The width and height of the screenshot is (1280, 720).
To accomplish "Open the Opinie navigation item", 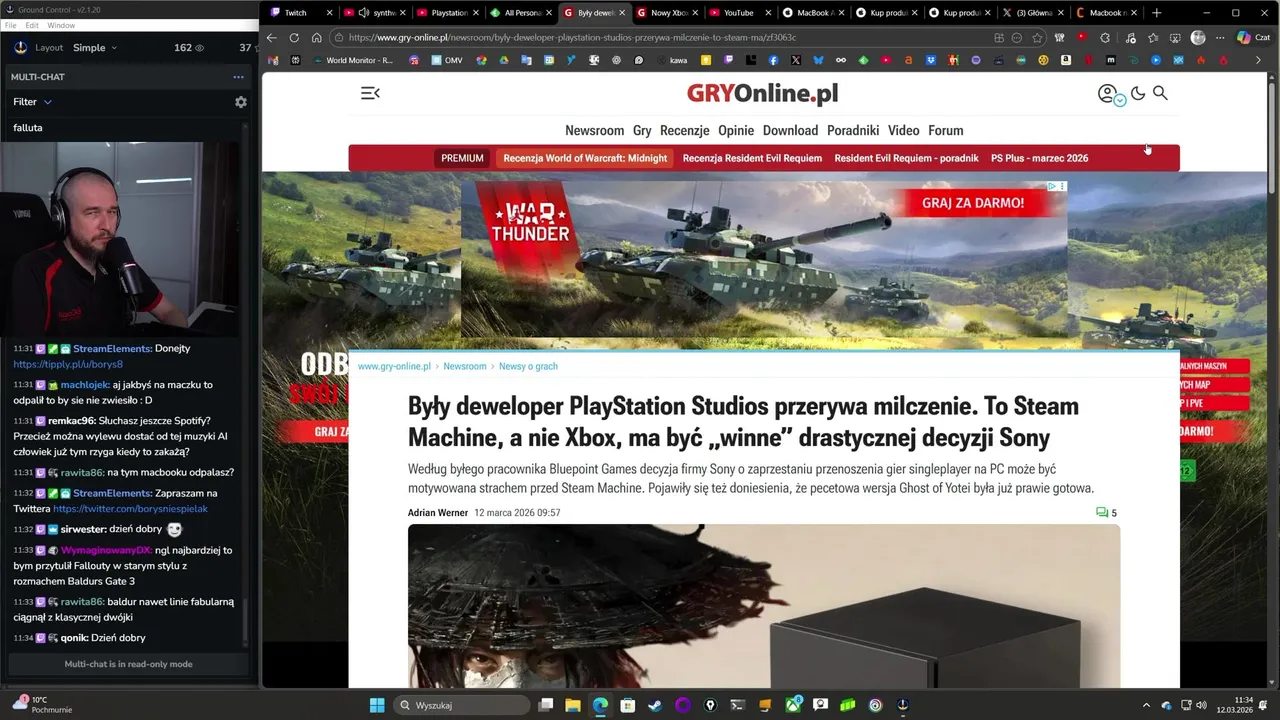I will coord(736,130).
